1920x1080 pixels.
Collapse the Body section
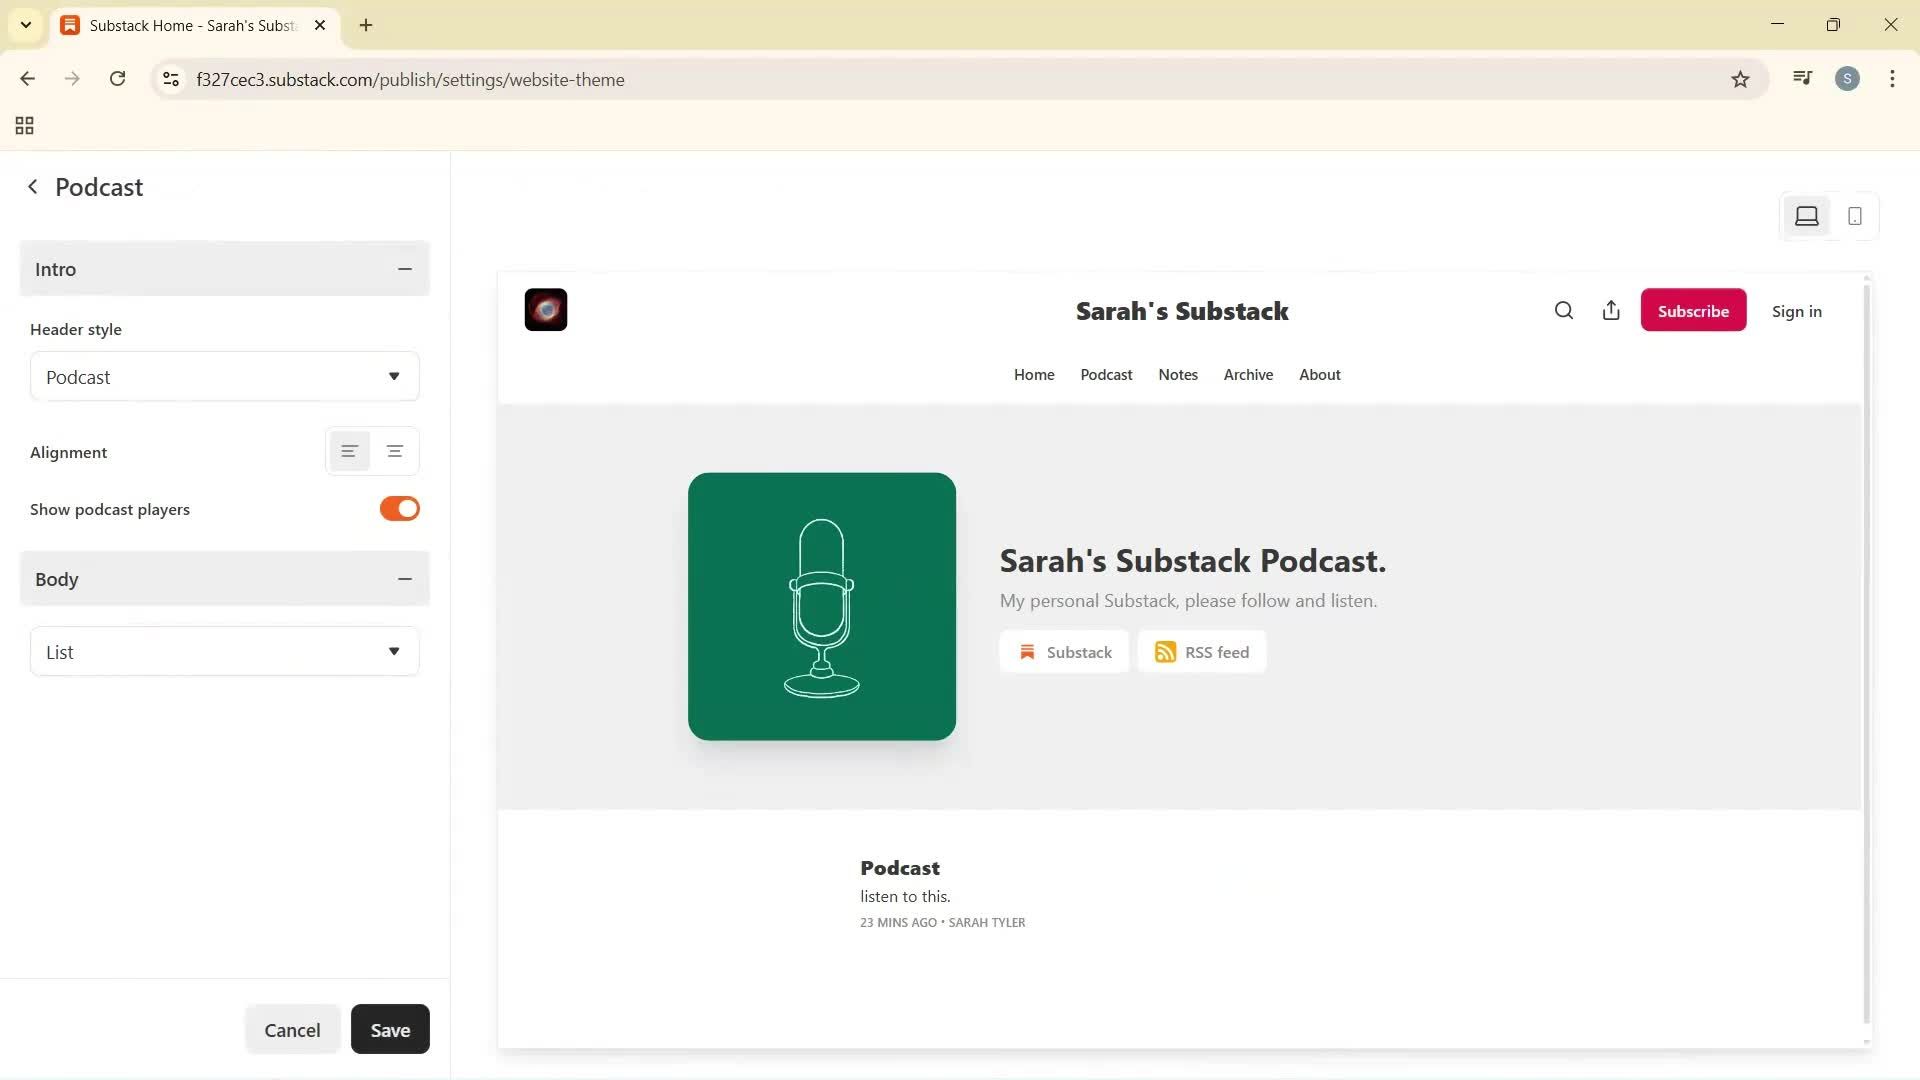404,579
